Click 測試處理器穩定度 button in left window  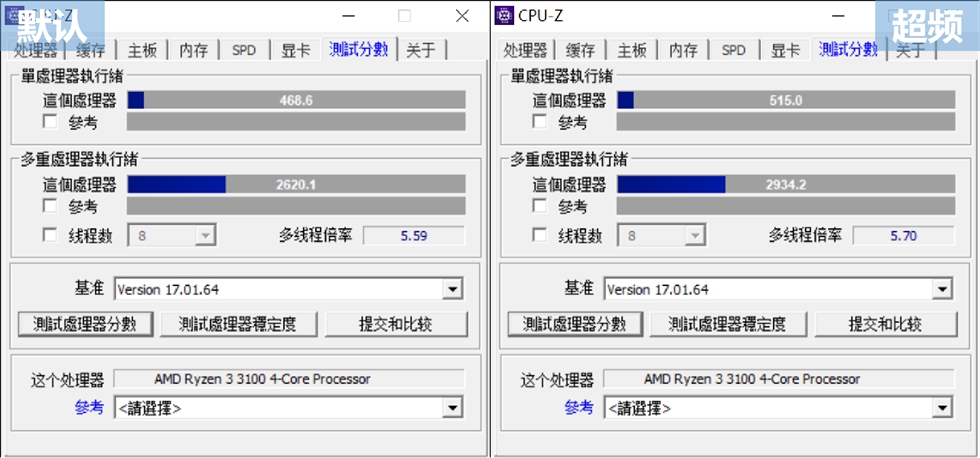pos(239,324)
